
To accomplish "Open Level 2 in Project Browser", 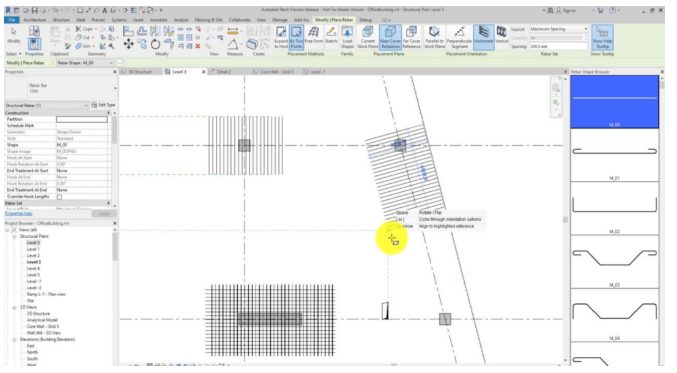I will [33, 256].
